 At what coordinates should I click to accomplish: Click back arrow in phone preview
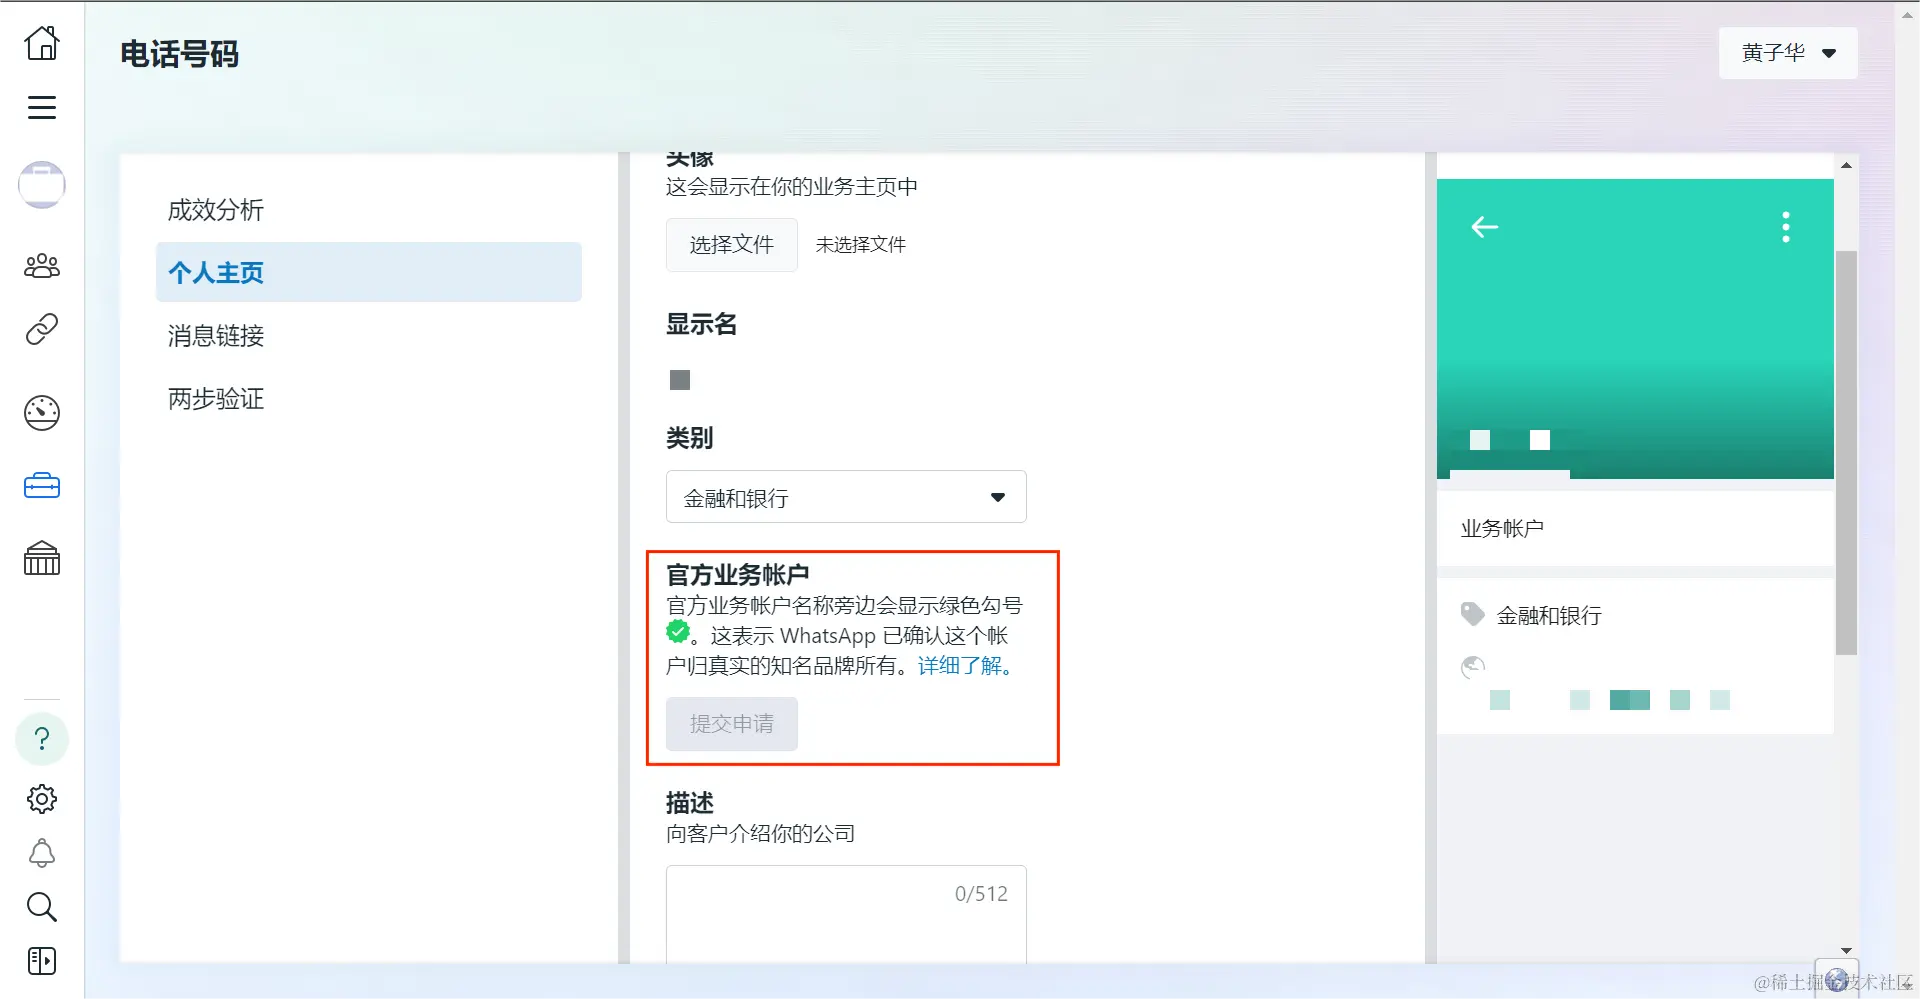point(1484,227)
